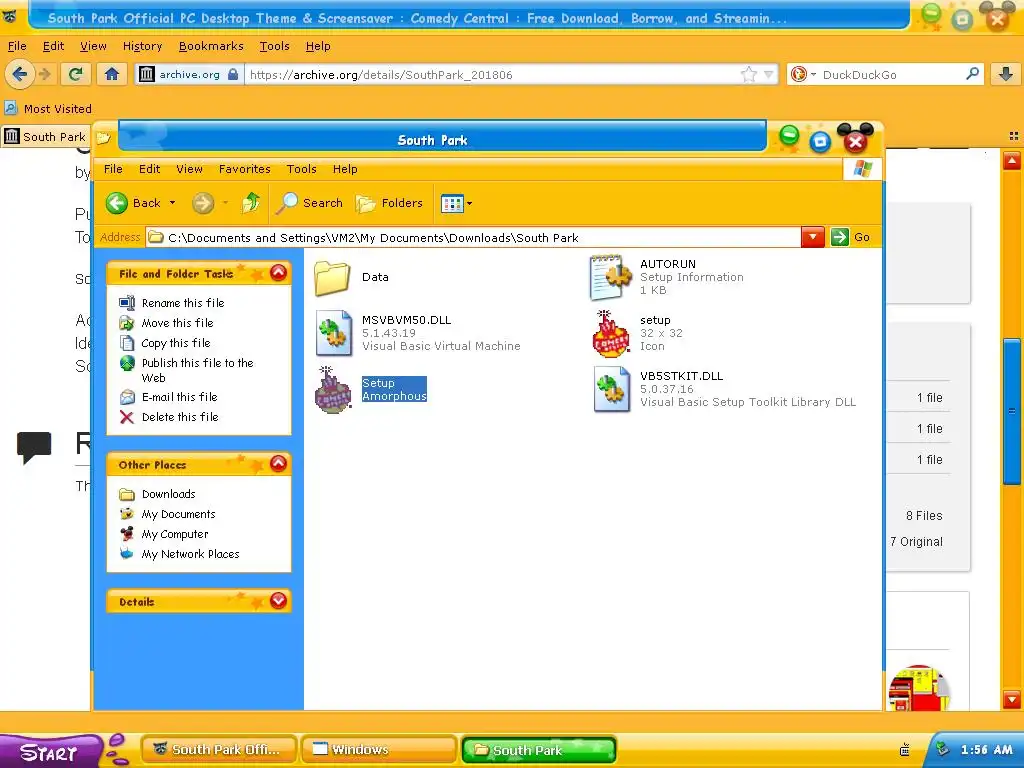1024x768 pixels.
Task: Open Most Visited bookmarks folder
Action: point(48,108)
